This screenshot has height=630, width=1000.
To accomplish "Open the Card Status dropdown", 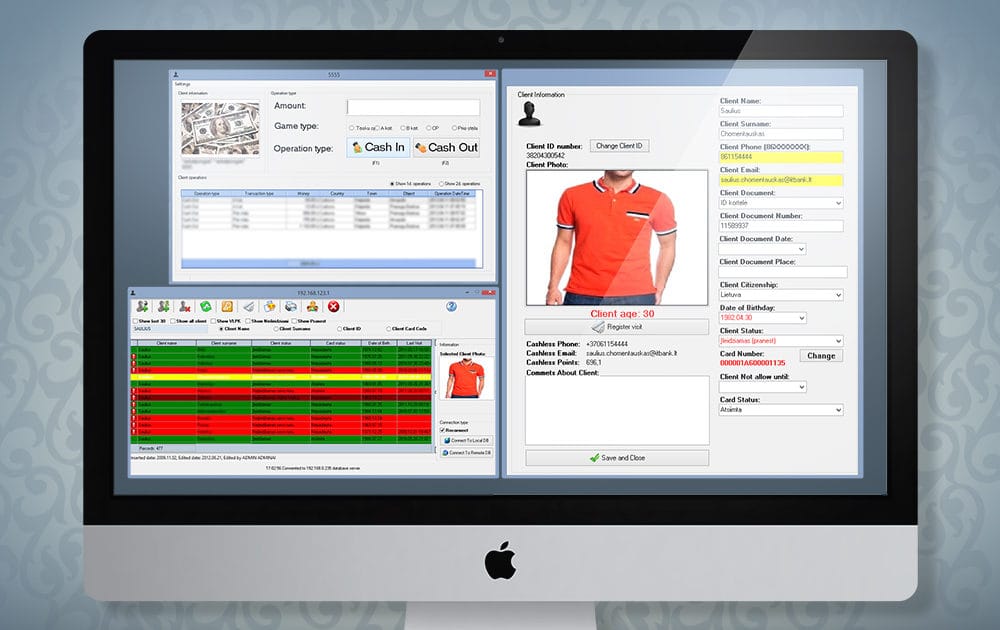I will (x=781, y=409).
